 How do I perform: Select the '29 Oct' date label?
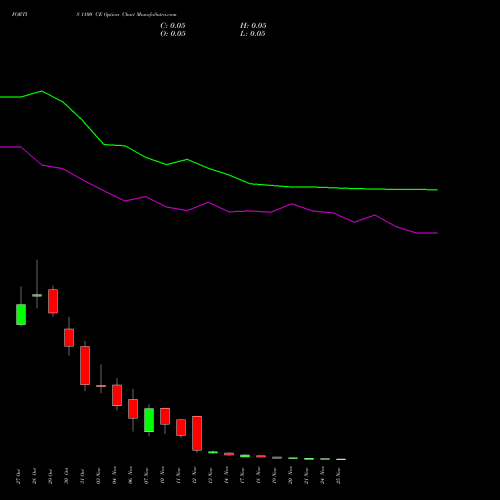tap(50, 476)
